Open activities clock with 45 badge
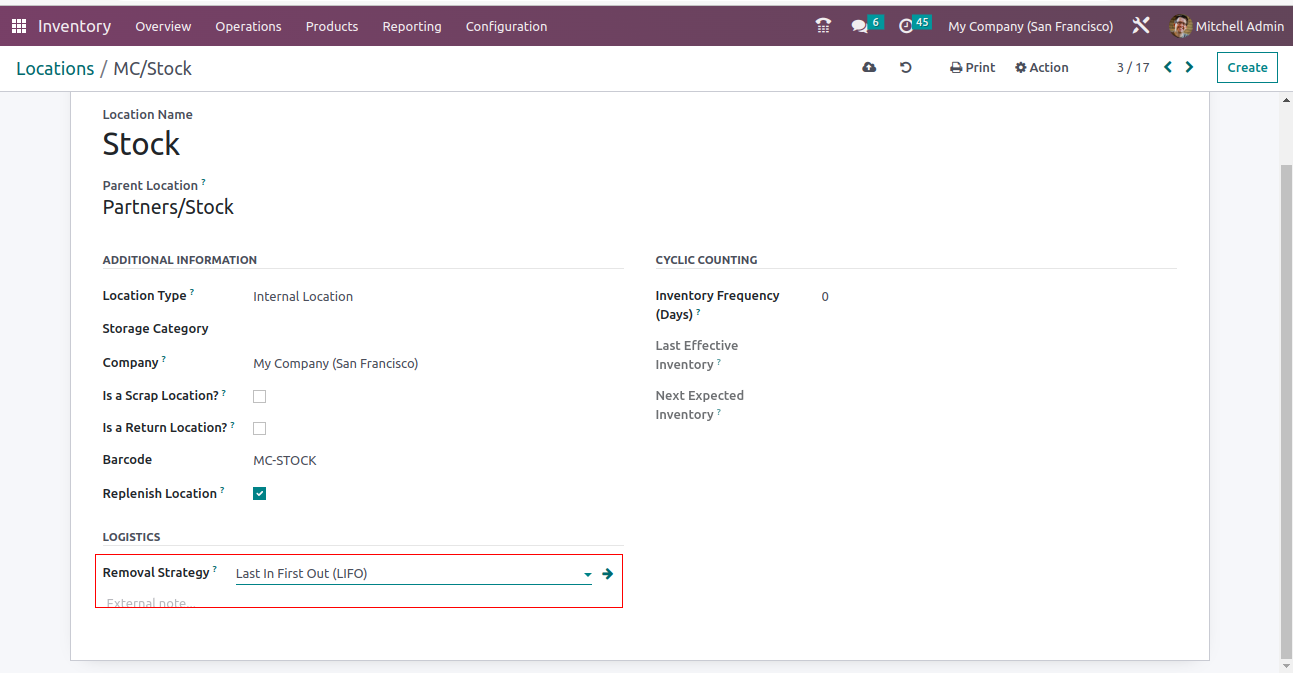 (908, 26)
